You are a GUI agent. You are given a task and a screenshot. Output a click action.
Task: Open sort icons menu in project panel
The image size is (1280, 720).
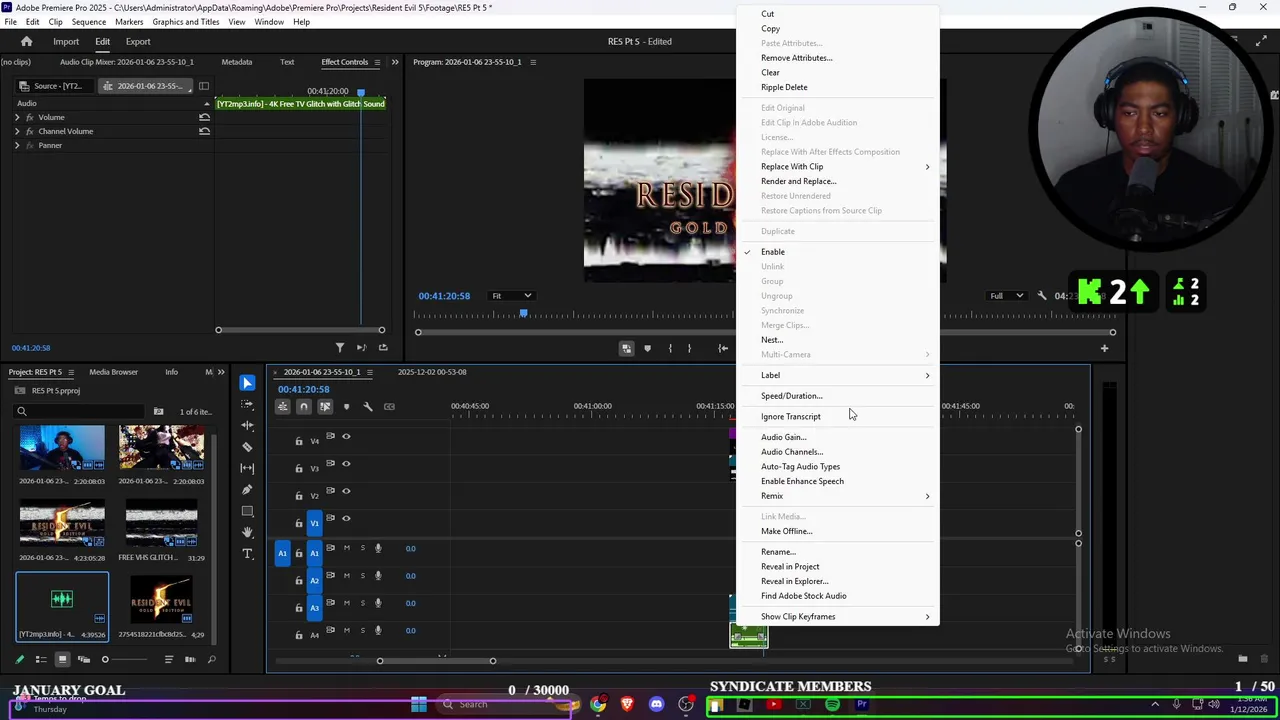[168, 659]
